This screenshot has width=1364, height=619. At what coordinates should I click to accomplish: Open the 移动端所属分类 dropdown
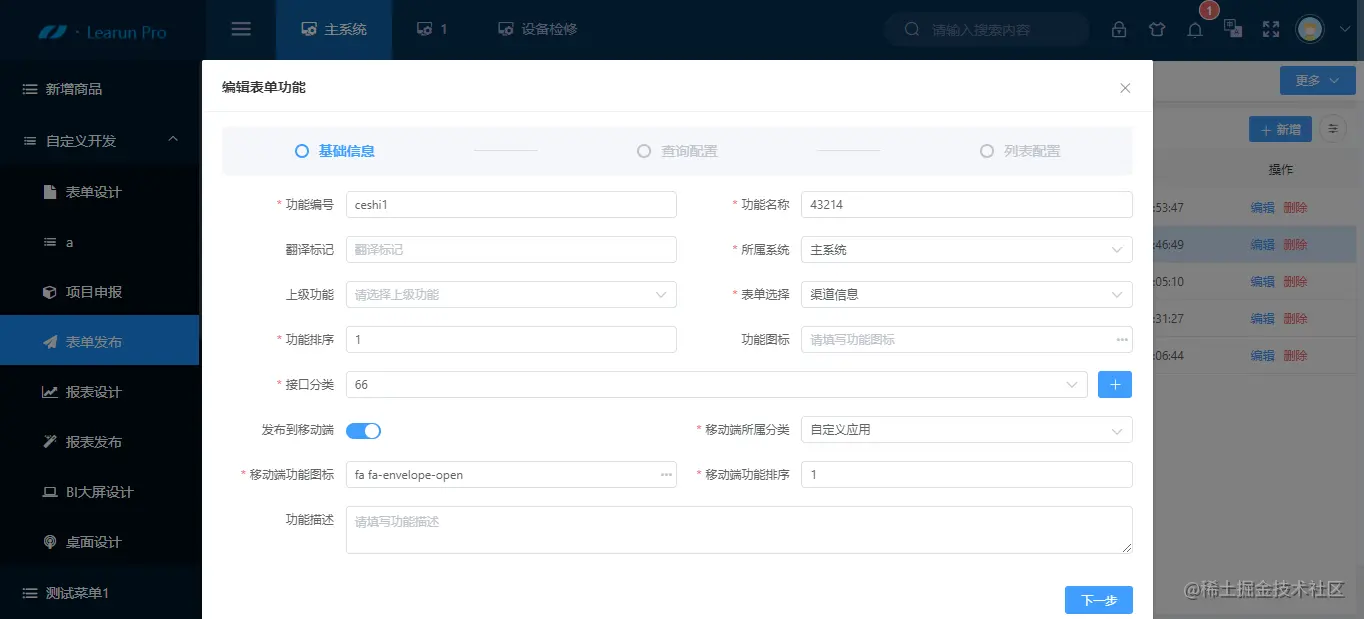click(x=965, y=430)
